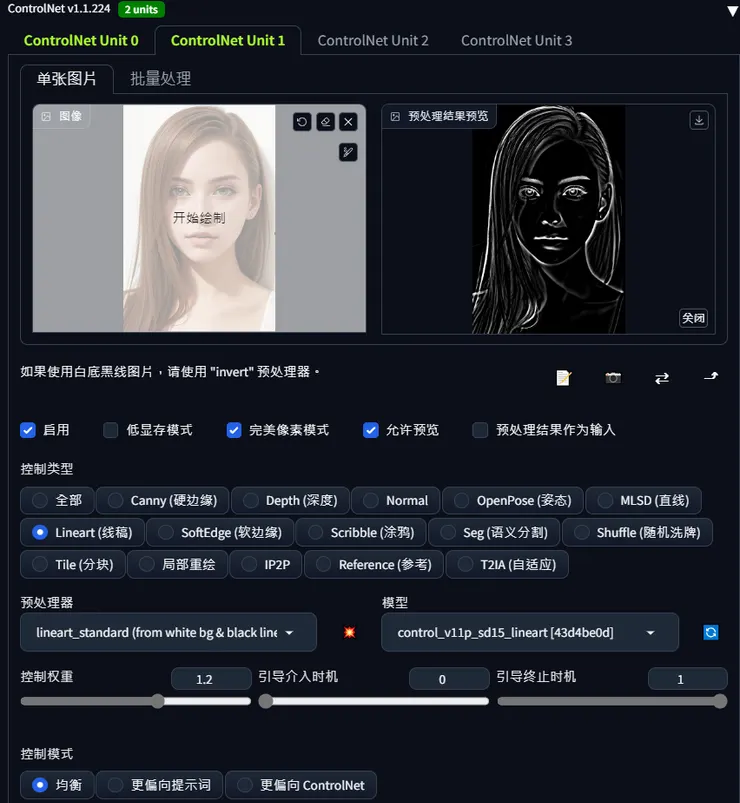Screen dimensions: 740x803
Task: Select Reference (参考) control type
Action: (374, 564)
